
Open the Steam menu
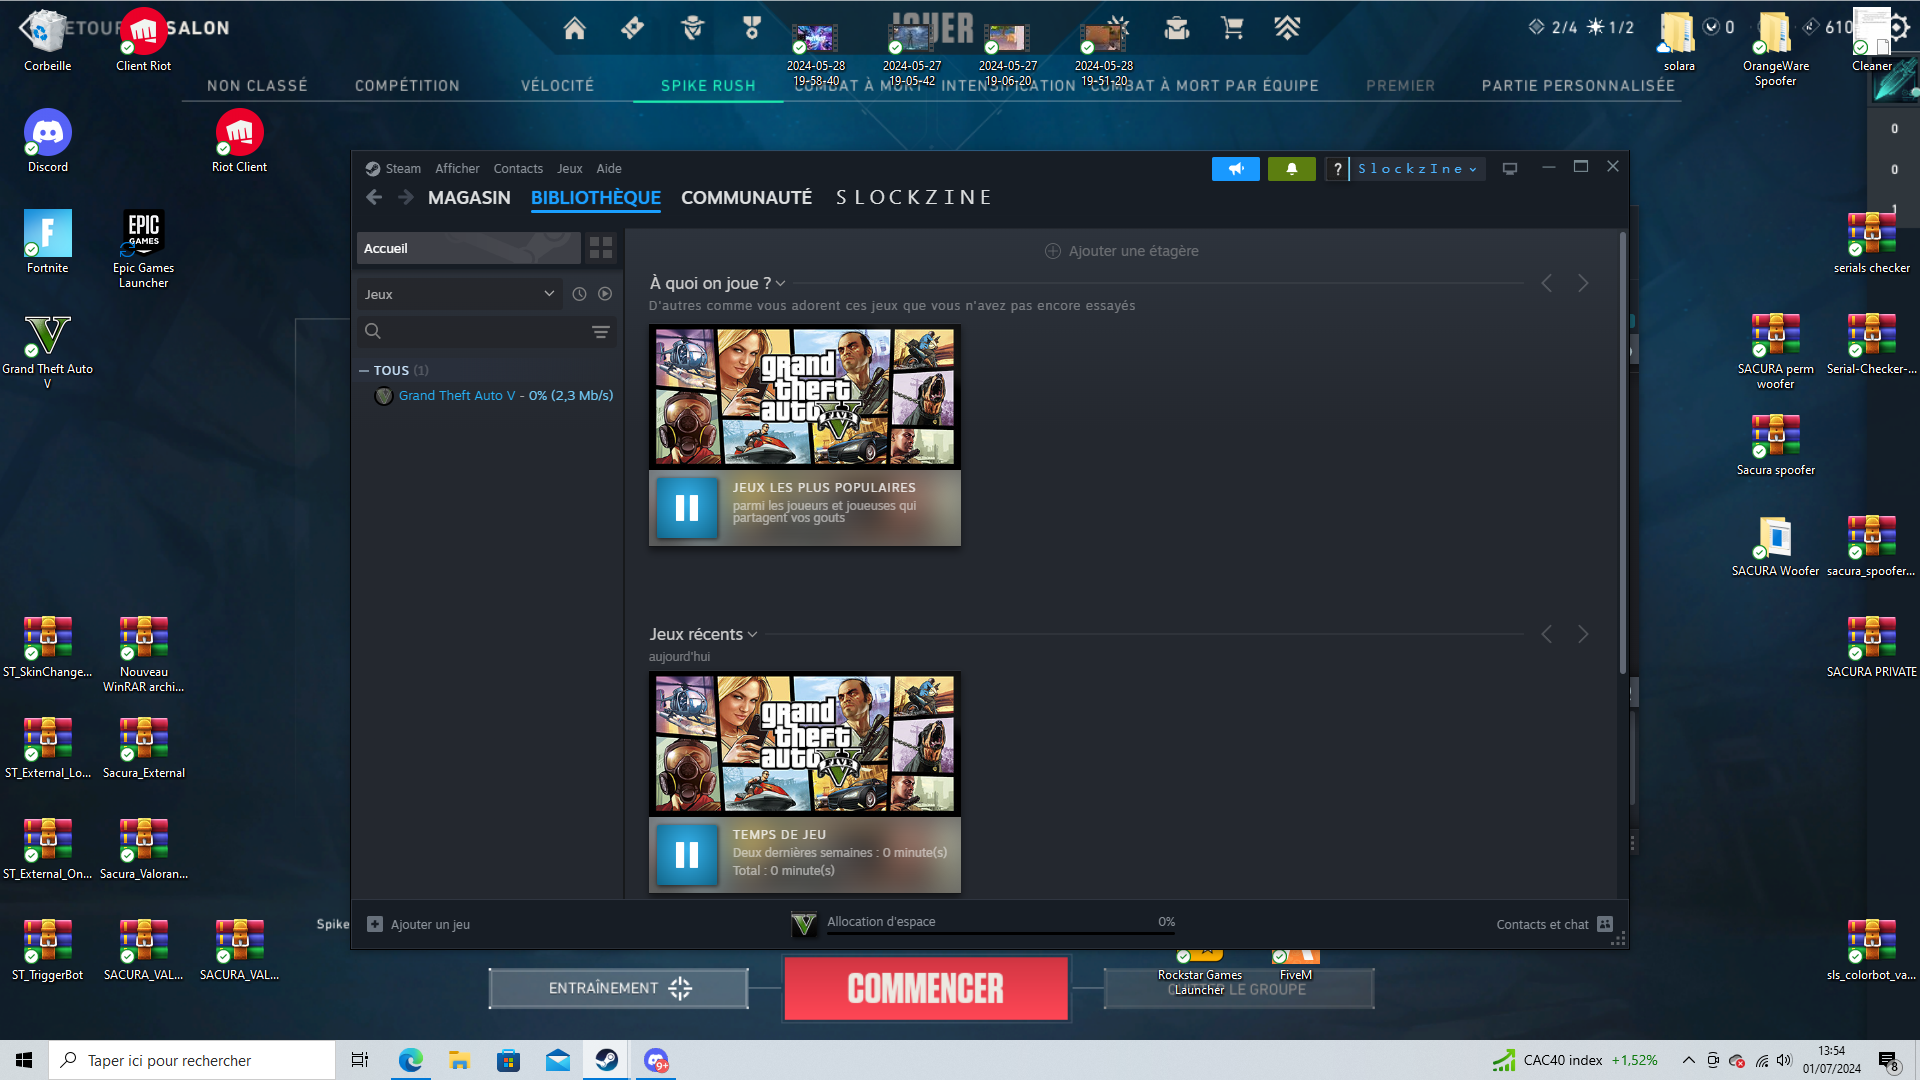pyautogui.click(x=403, y=169)
